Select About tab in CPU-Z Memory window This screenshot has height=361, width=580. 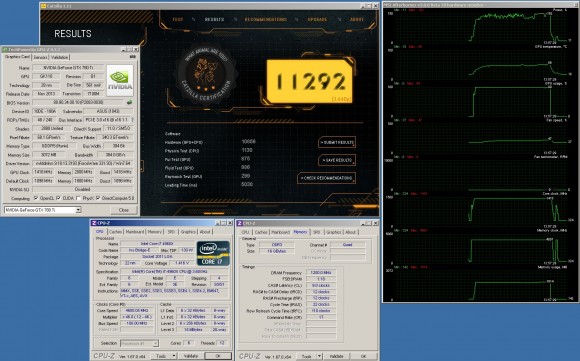coord(350,232)
